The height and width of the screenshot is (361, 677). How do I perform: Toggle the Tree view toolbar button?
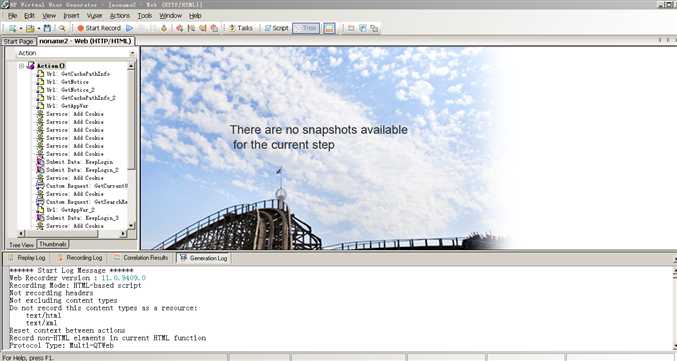[306, 28]
